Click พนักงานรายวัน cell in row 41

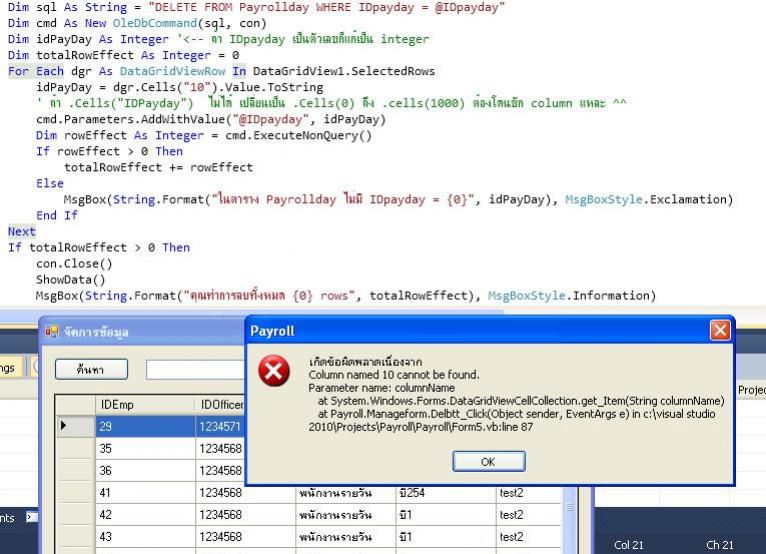345,492
